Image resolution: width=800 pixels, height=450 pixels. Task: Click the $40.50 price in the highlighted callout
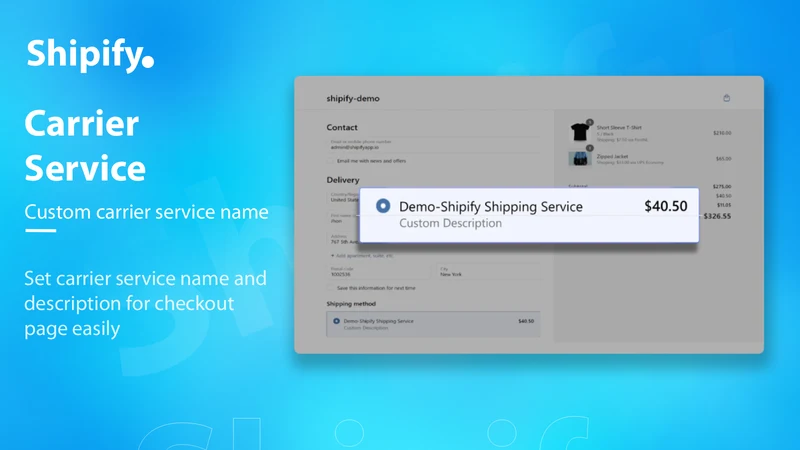tap(665, 206)
